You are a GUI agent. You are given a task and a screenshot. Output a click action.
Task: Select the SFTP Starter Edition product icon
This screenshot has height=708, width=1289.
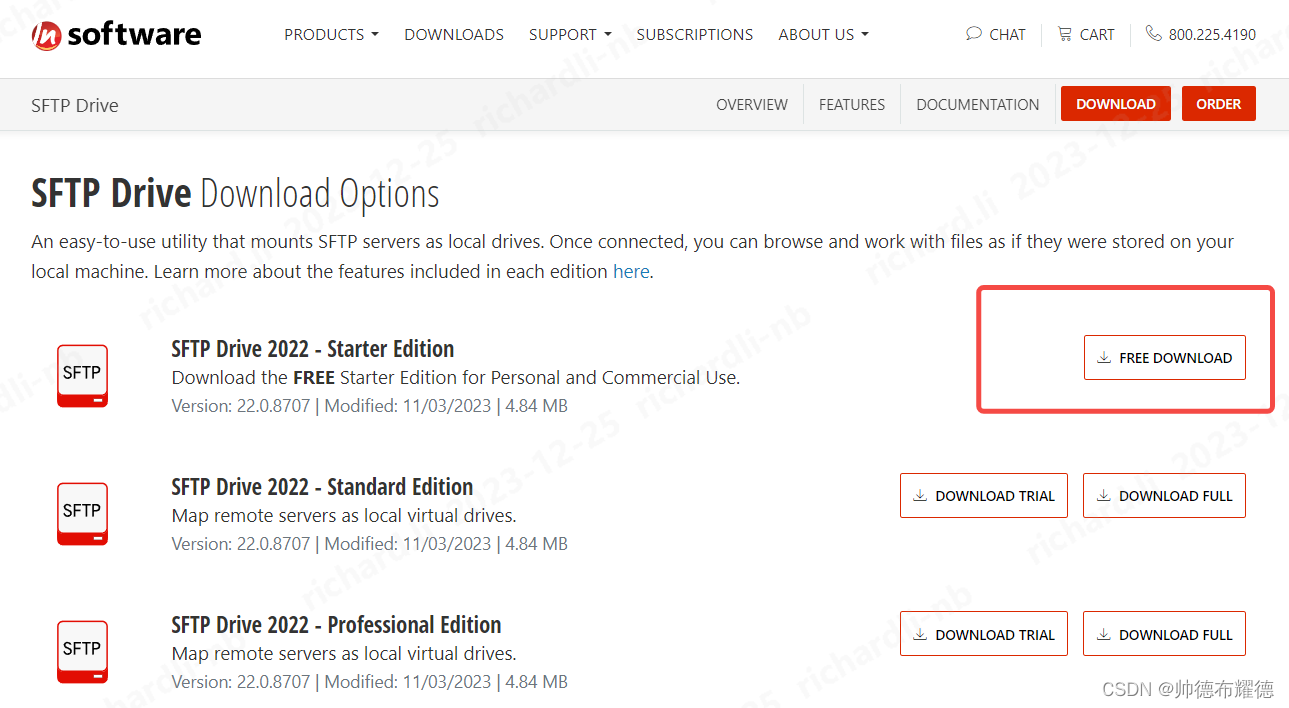point(81,375)
